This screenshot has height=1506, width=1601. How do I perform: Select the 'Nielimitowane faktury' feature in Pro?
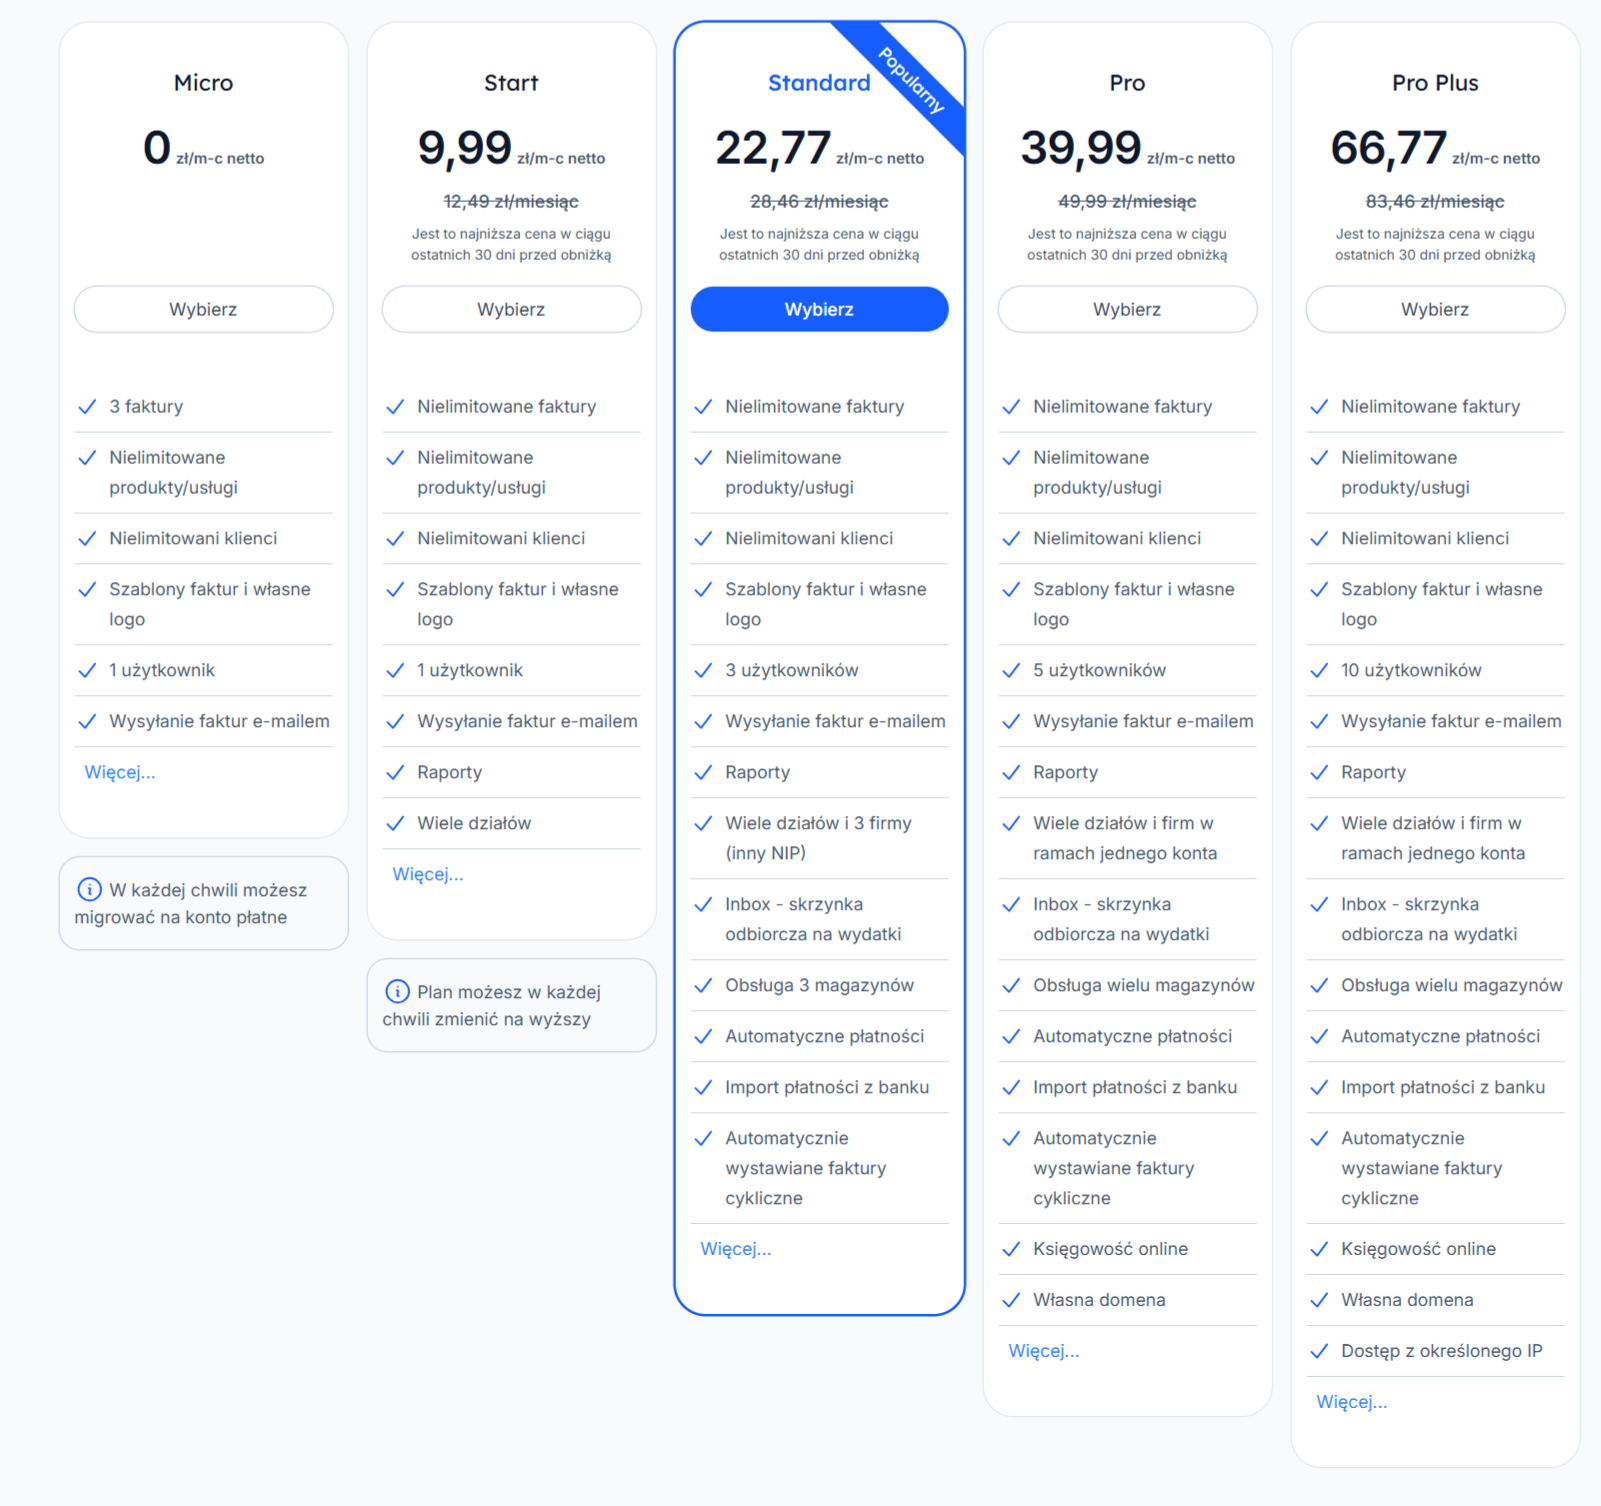pyautogui.click(x=1122, y=406)
